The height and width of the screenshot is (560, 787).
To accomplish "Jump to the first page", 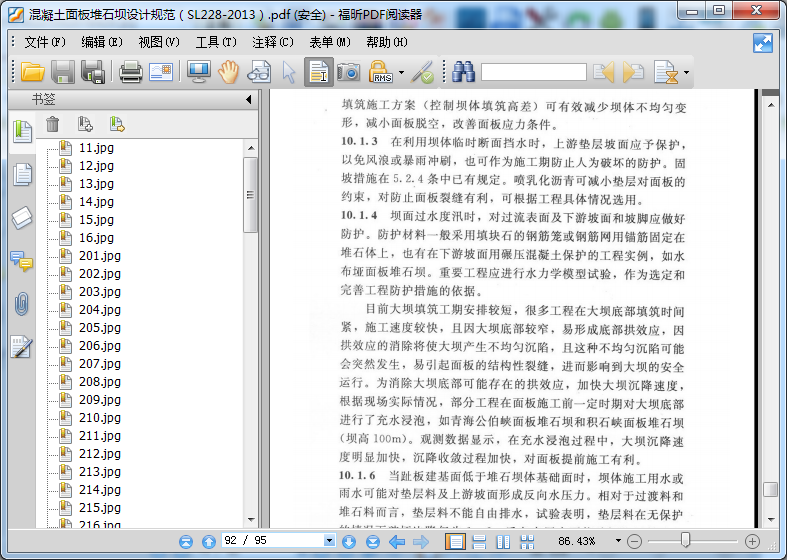I will [186, 541].
